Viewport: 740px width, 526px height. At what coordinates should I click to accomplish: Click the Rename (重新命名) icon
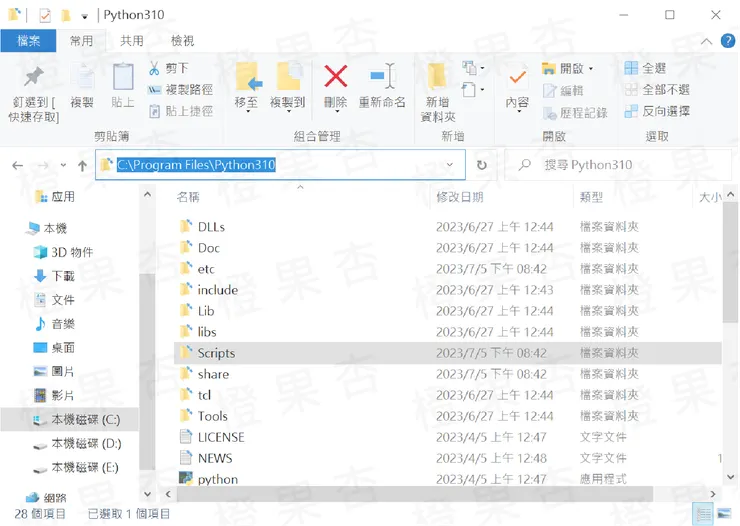382,76
